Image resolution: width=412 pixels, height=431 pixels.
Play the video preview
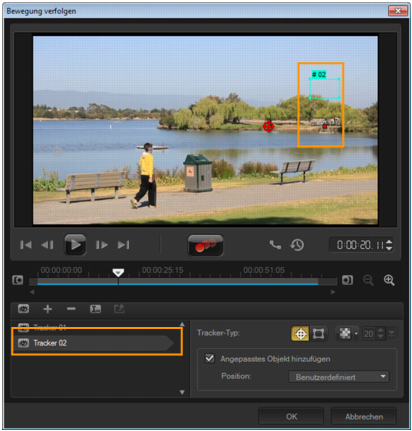click(x=75, y=245)
